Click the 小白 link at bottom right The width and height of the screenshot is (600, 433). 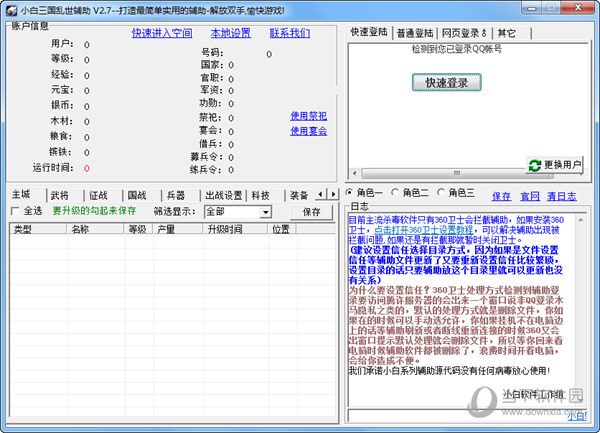point(577,416)
